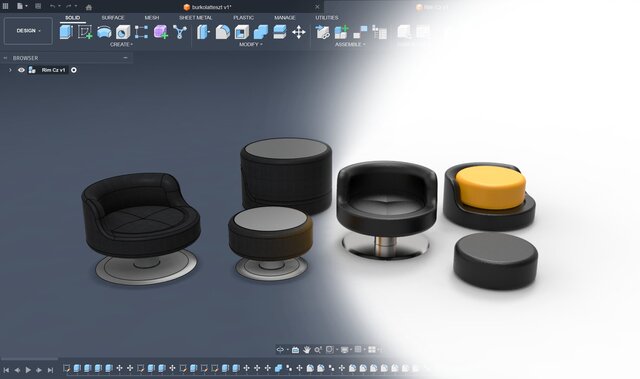Select the yellow cushion in the viewport

pos(491,187)
